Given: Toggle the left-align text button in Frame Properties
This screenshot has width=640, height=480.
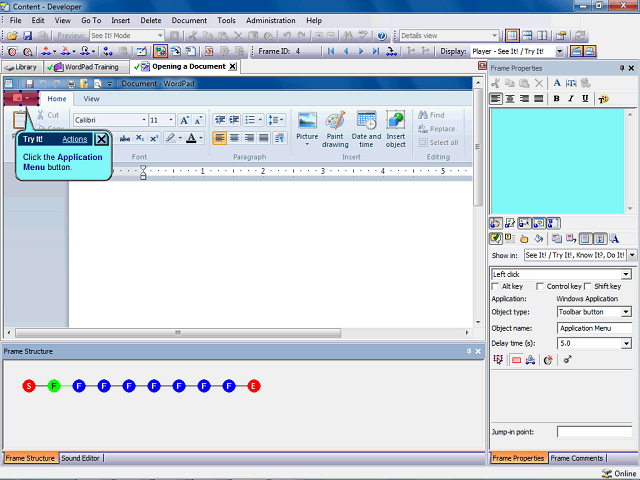Looking at the screenshot, I should (496, 99).
